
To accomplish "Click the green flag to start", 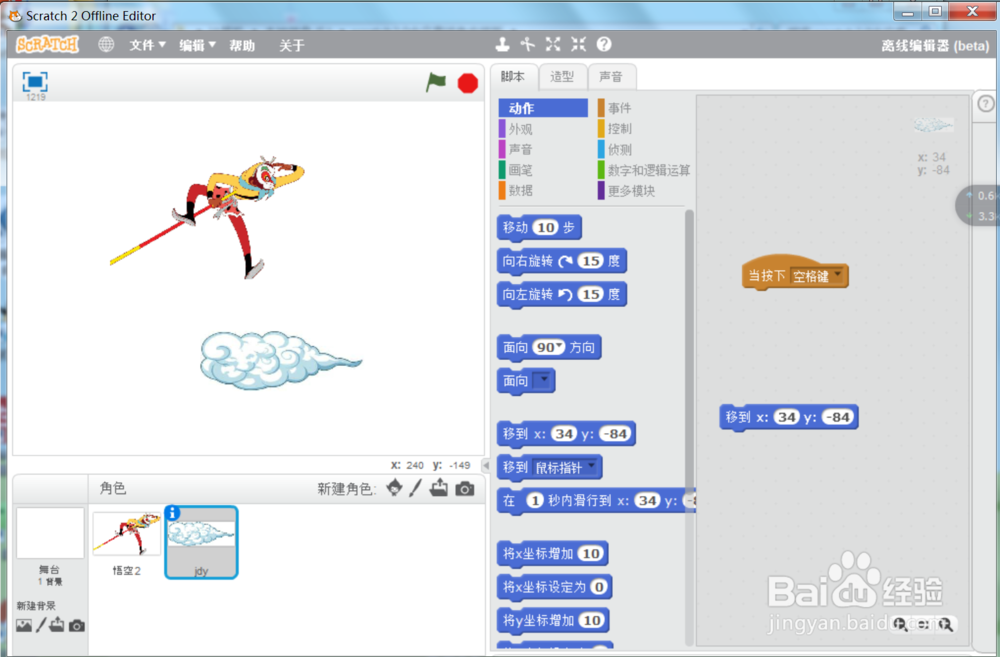I will [x=436, y=82].
